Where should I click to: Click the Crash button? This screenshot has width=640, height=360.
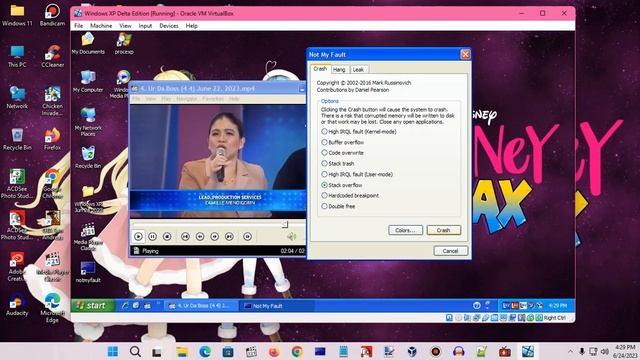444,230
